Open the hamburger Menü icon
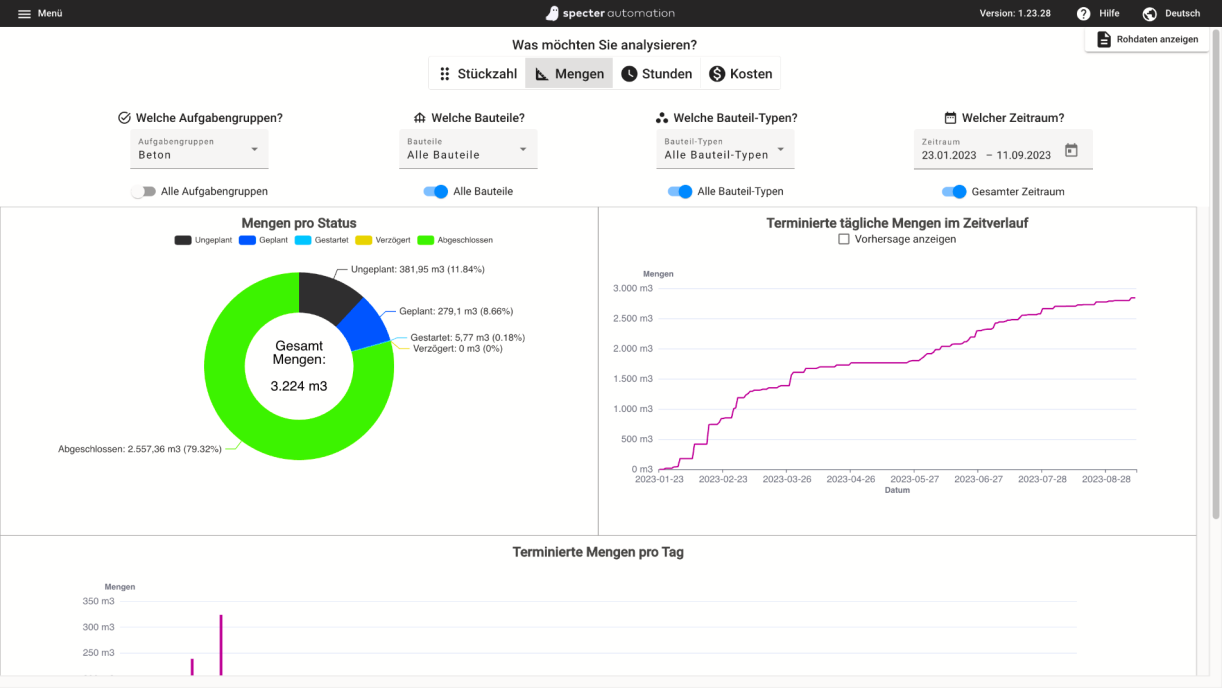The image size is (1222, 688). coord(24,14)
